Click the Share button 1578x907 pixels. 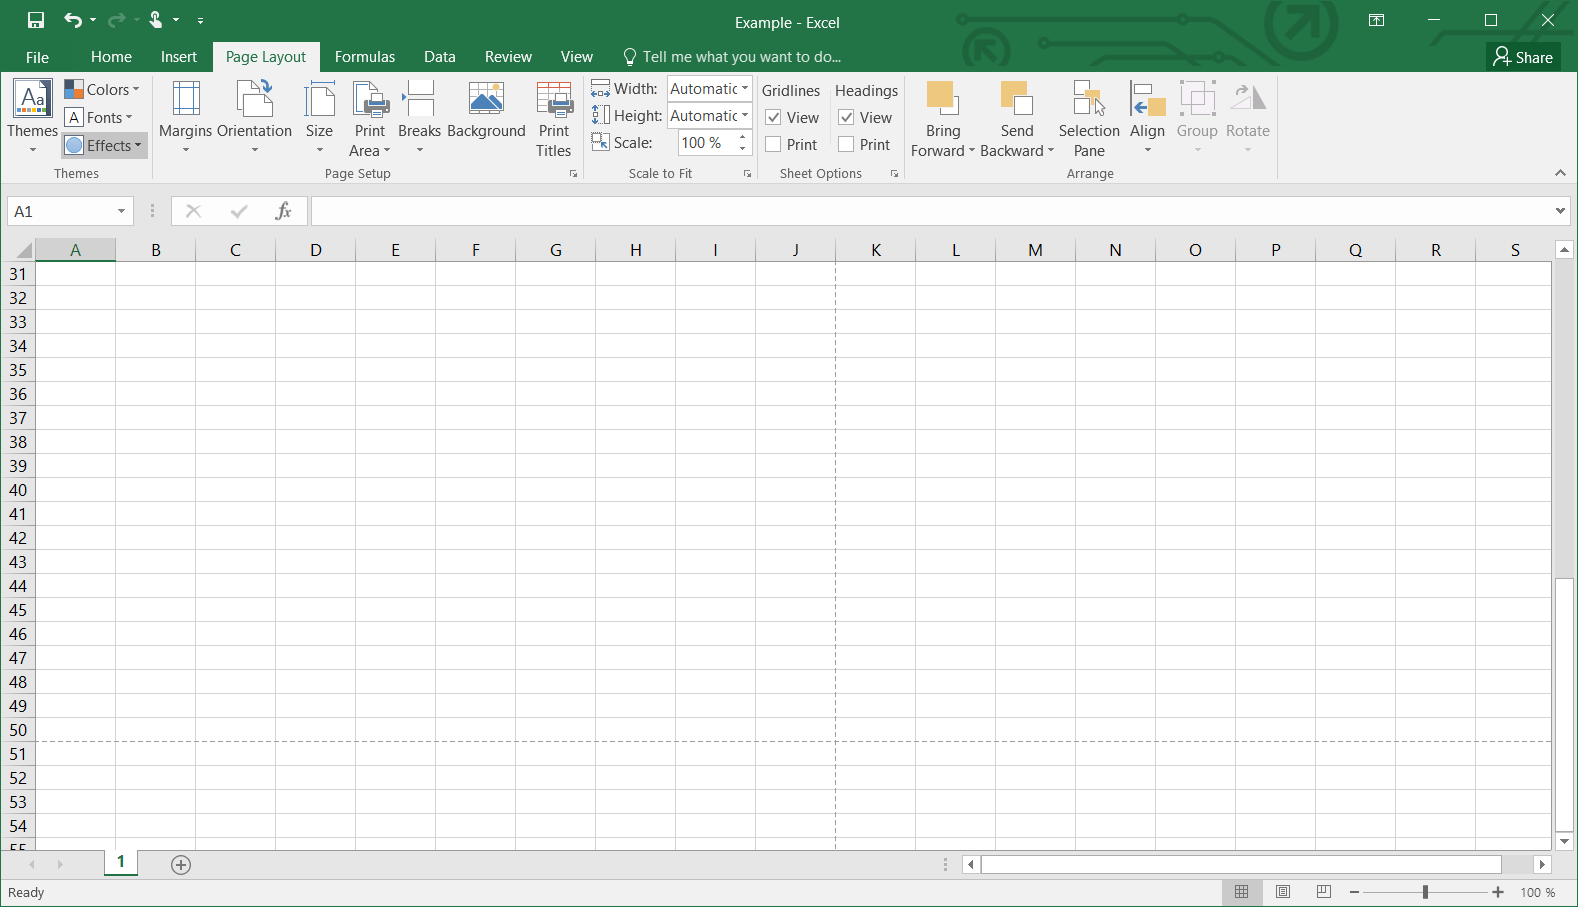[1523, 57]
